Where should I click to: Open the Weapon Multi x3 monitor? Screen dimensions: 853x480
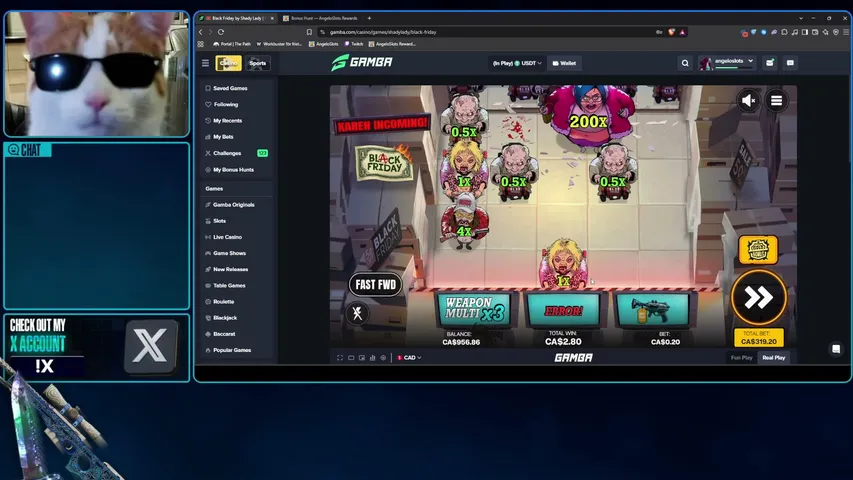(x=474, y=309)
